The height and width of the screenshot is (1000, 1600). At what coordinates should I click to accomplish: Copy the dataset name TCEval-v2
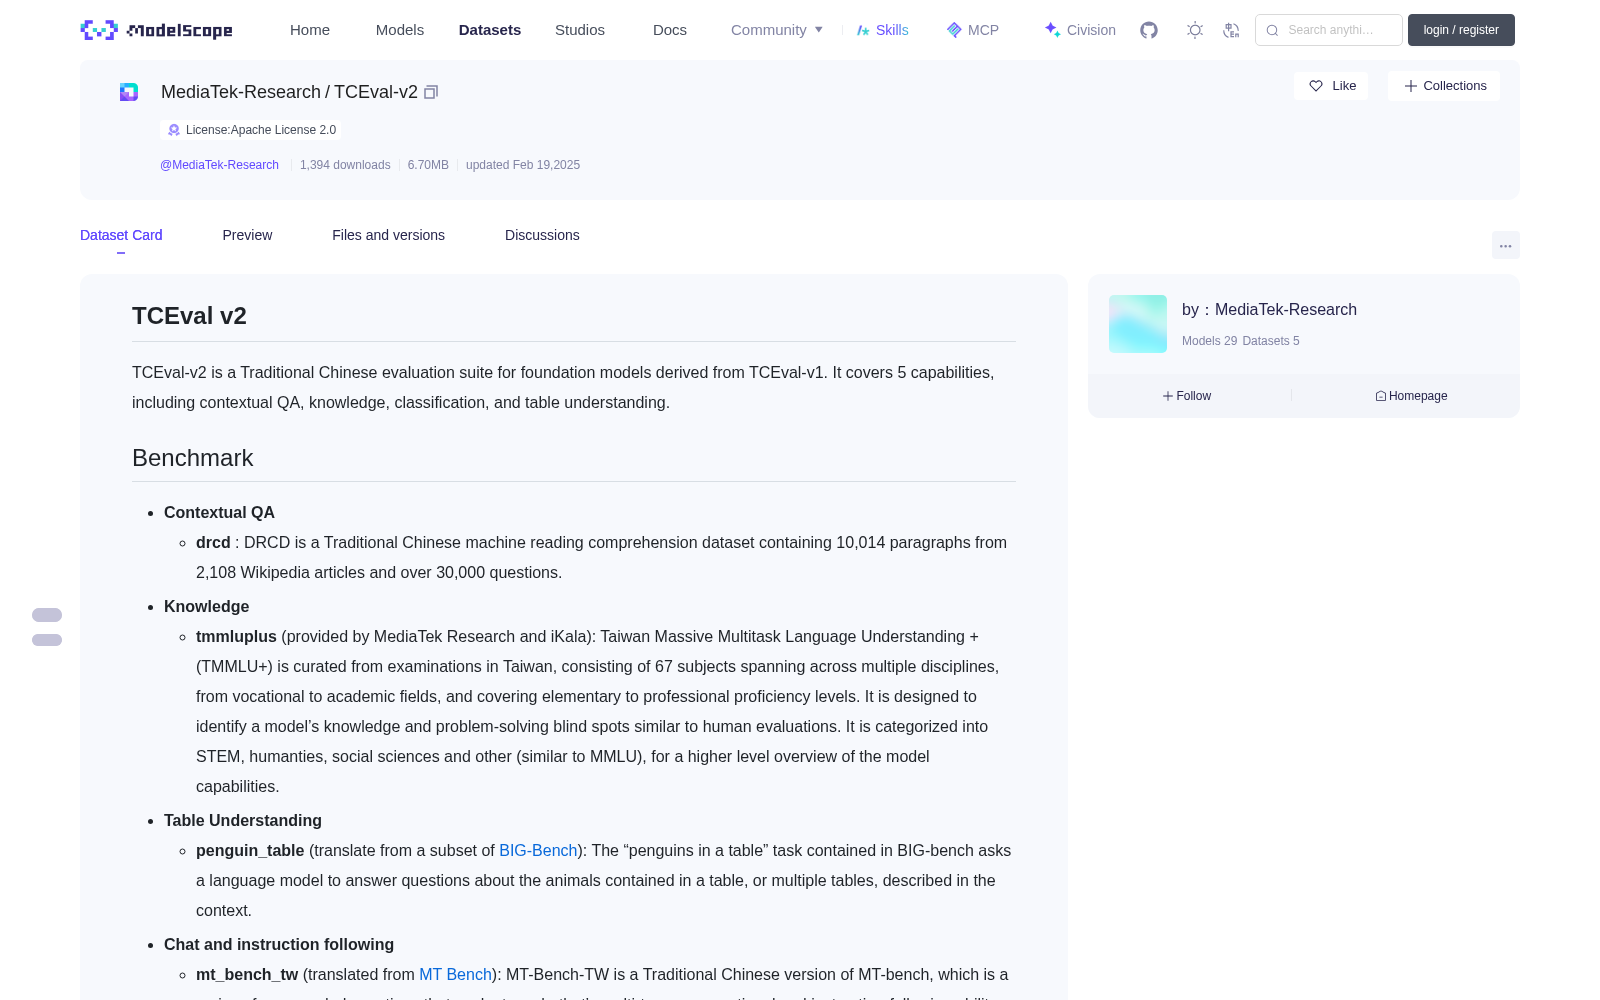point(431,92)
